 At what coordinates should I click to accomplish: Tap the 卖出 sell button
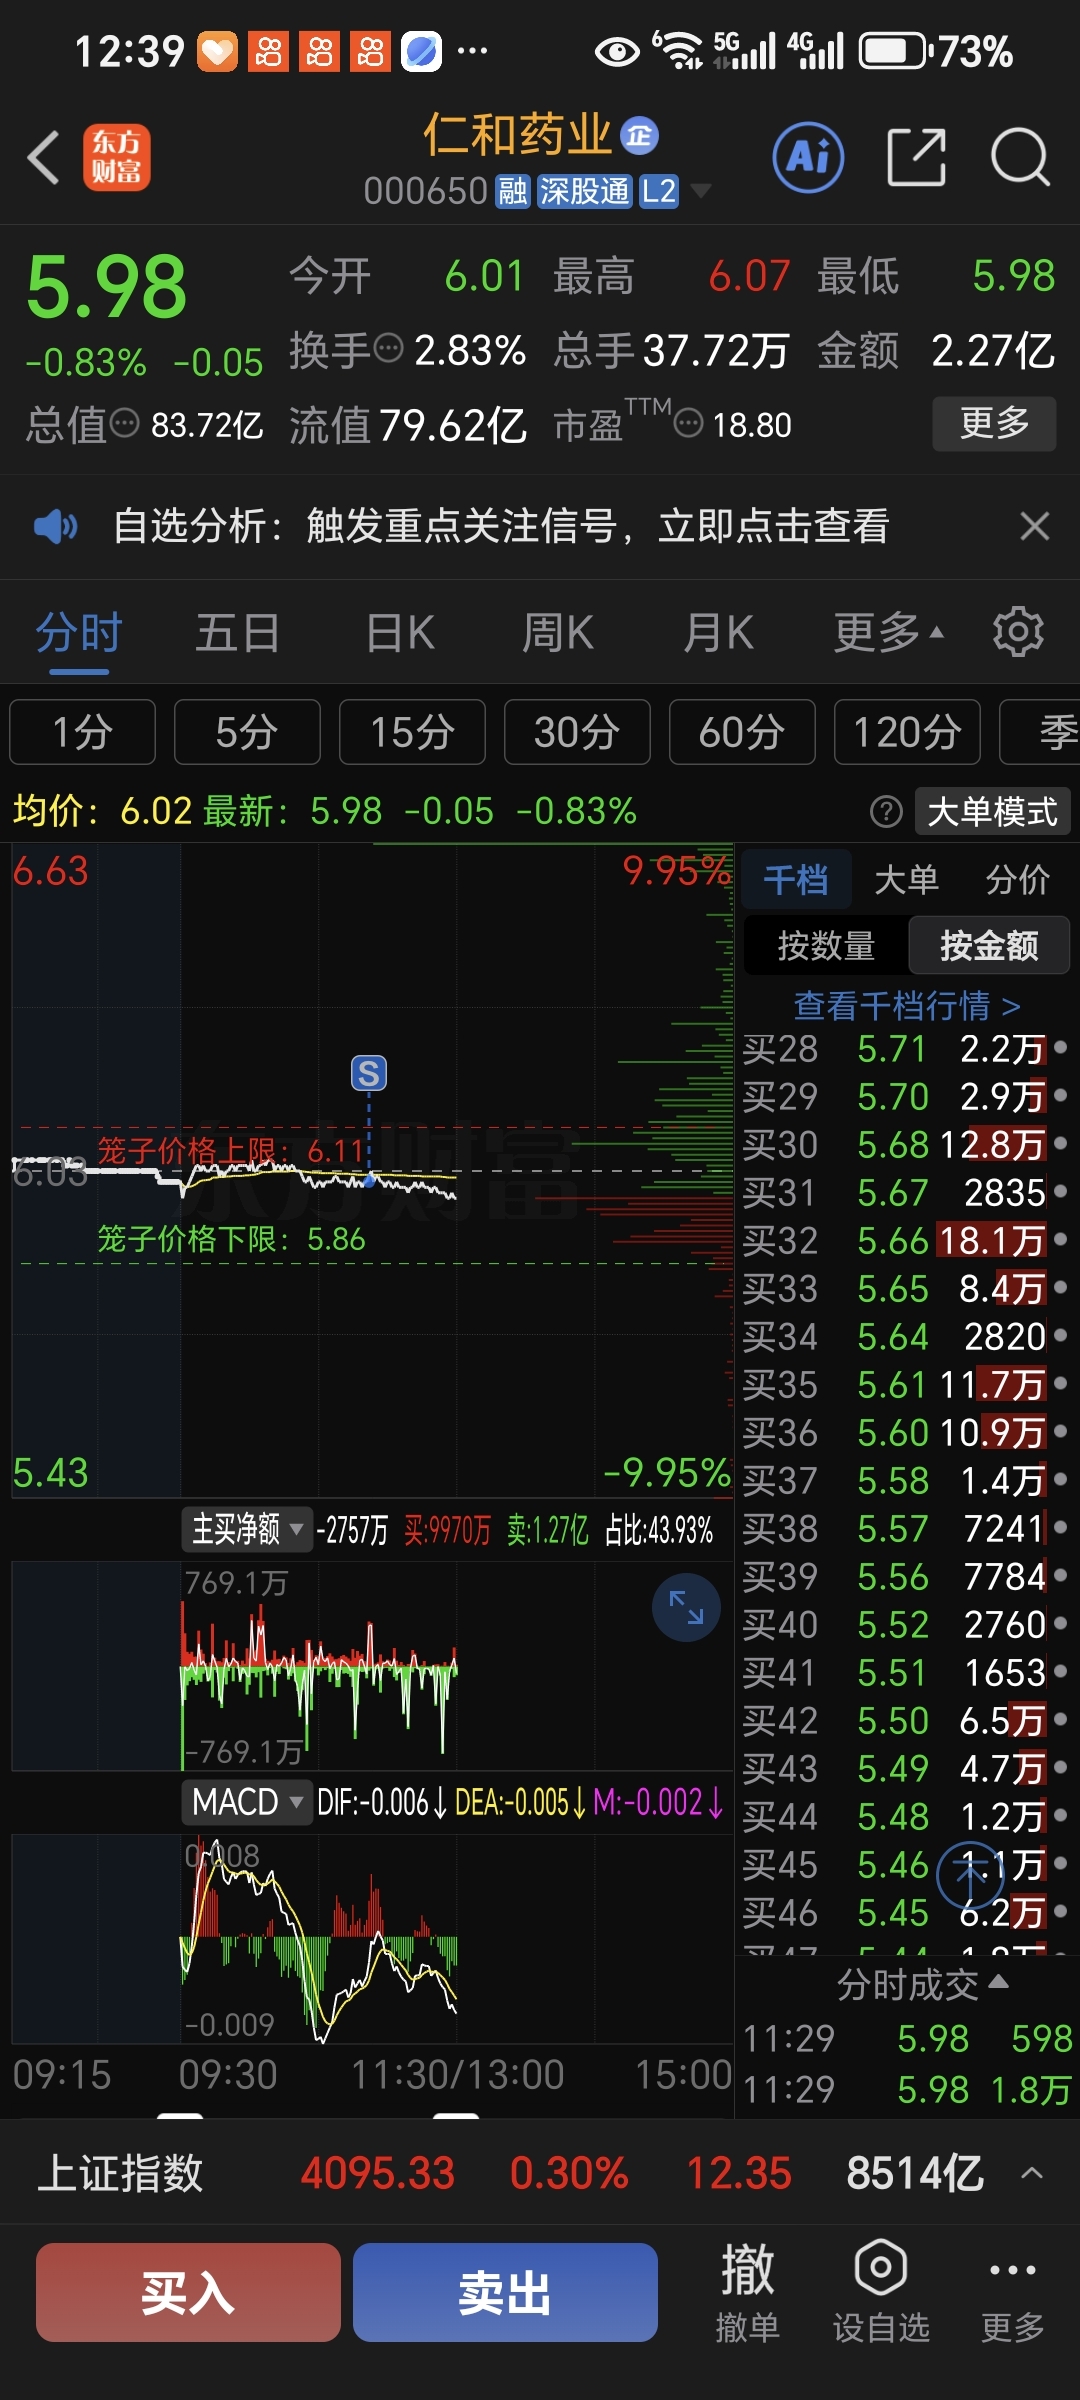pos(505,2292)
